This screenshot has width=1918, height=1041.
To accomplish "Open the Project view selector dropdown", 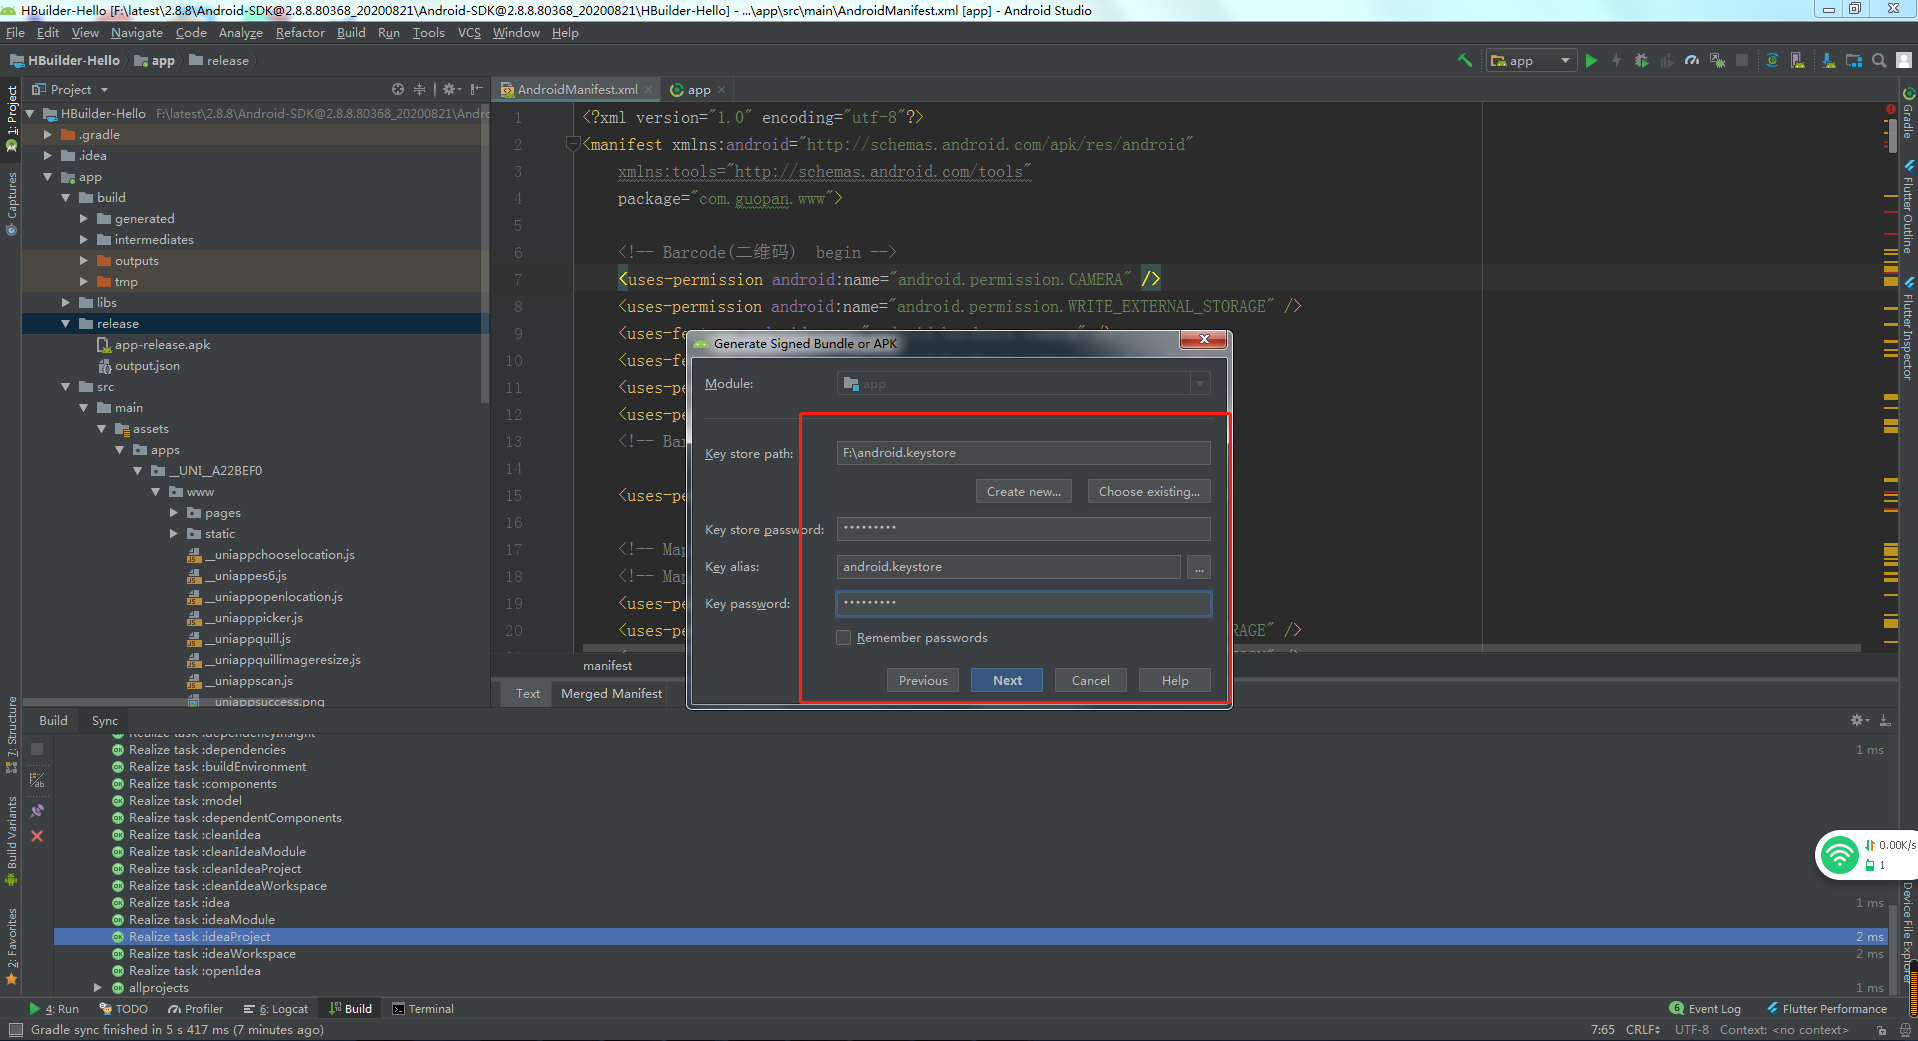I will point(71,89).
